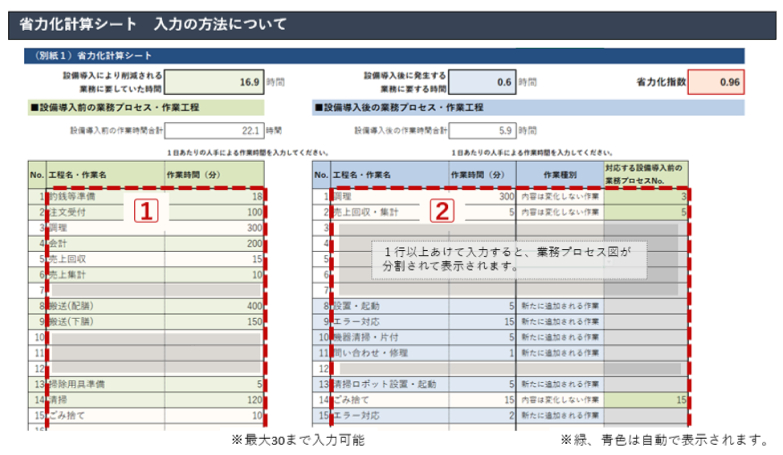The width and height of the screenshot is (783, 455).
Task: Click the 22.1 total time before installation field
Action: 214,131
